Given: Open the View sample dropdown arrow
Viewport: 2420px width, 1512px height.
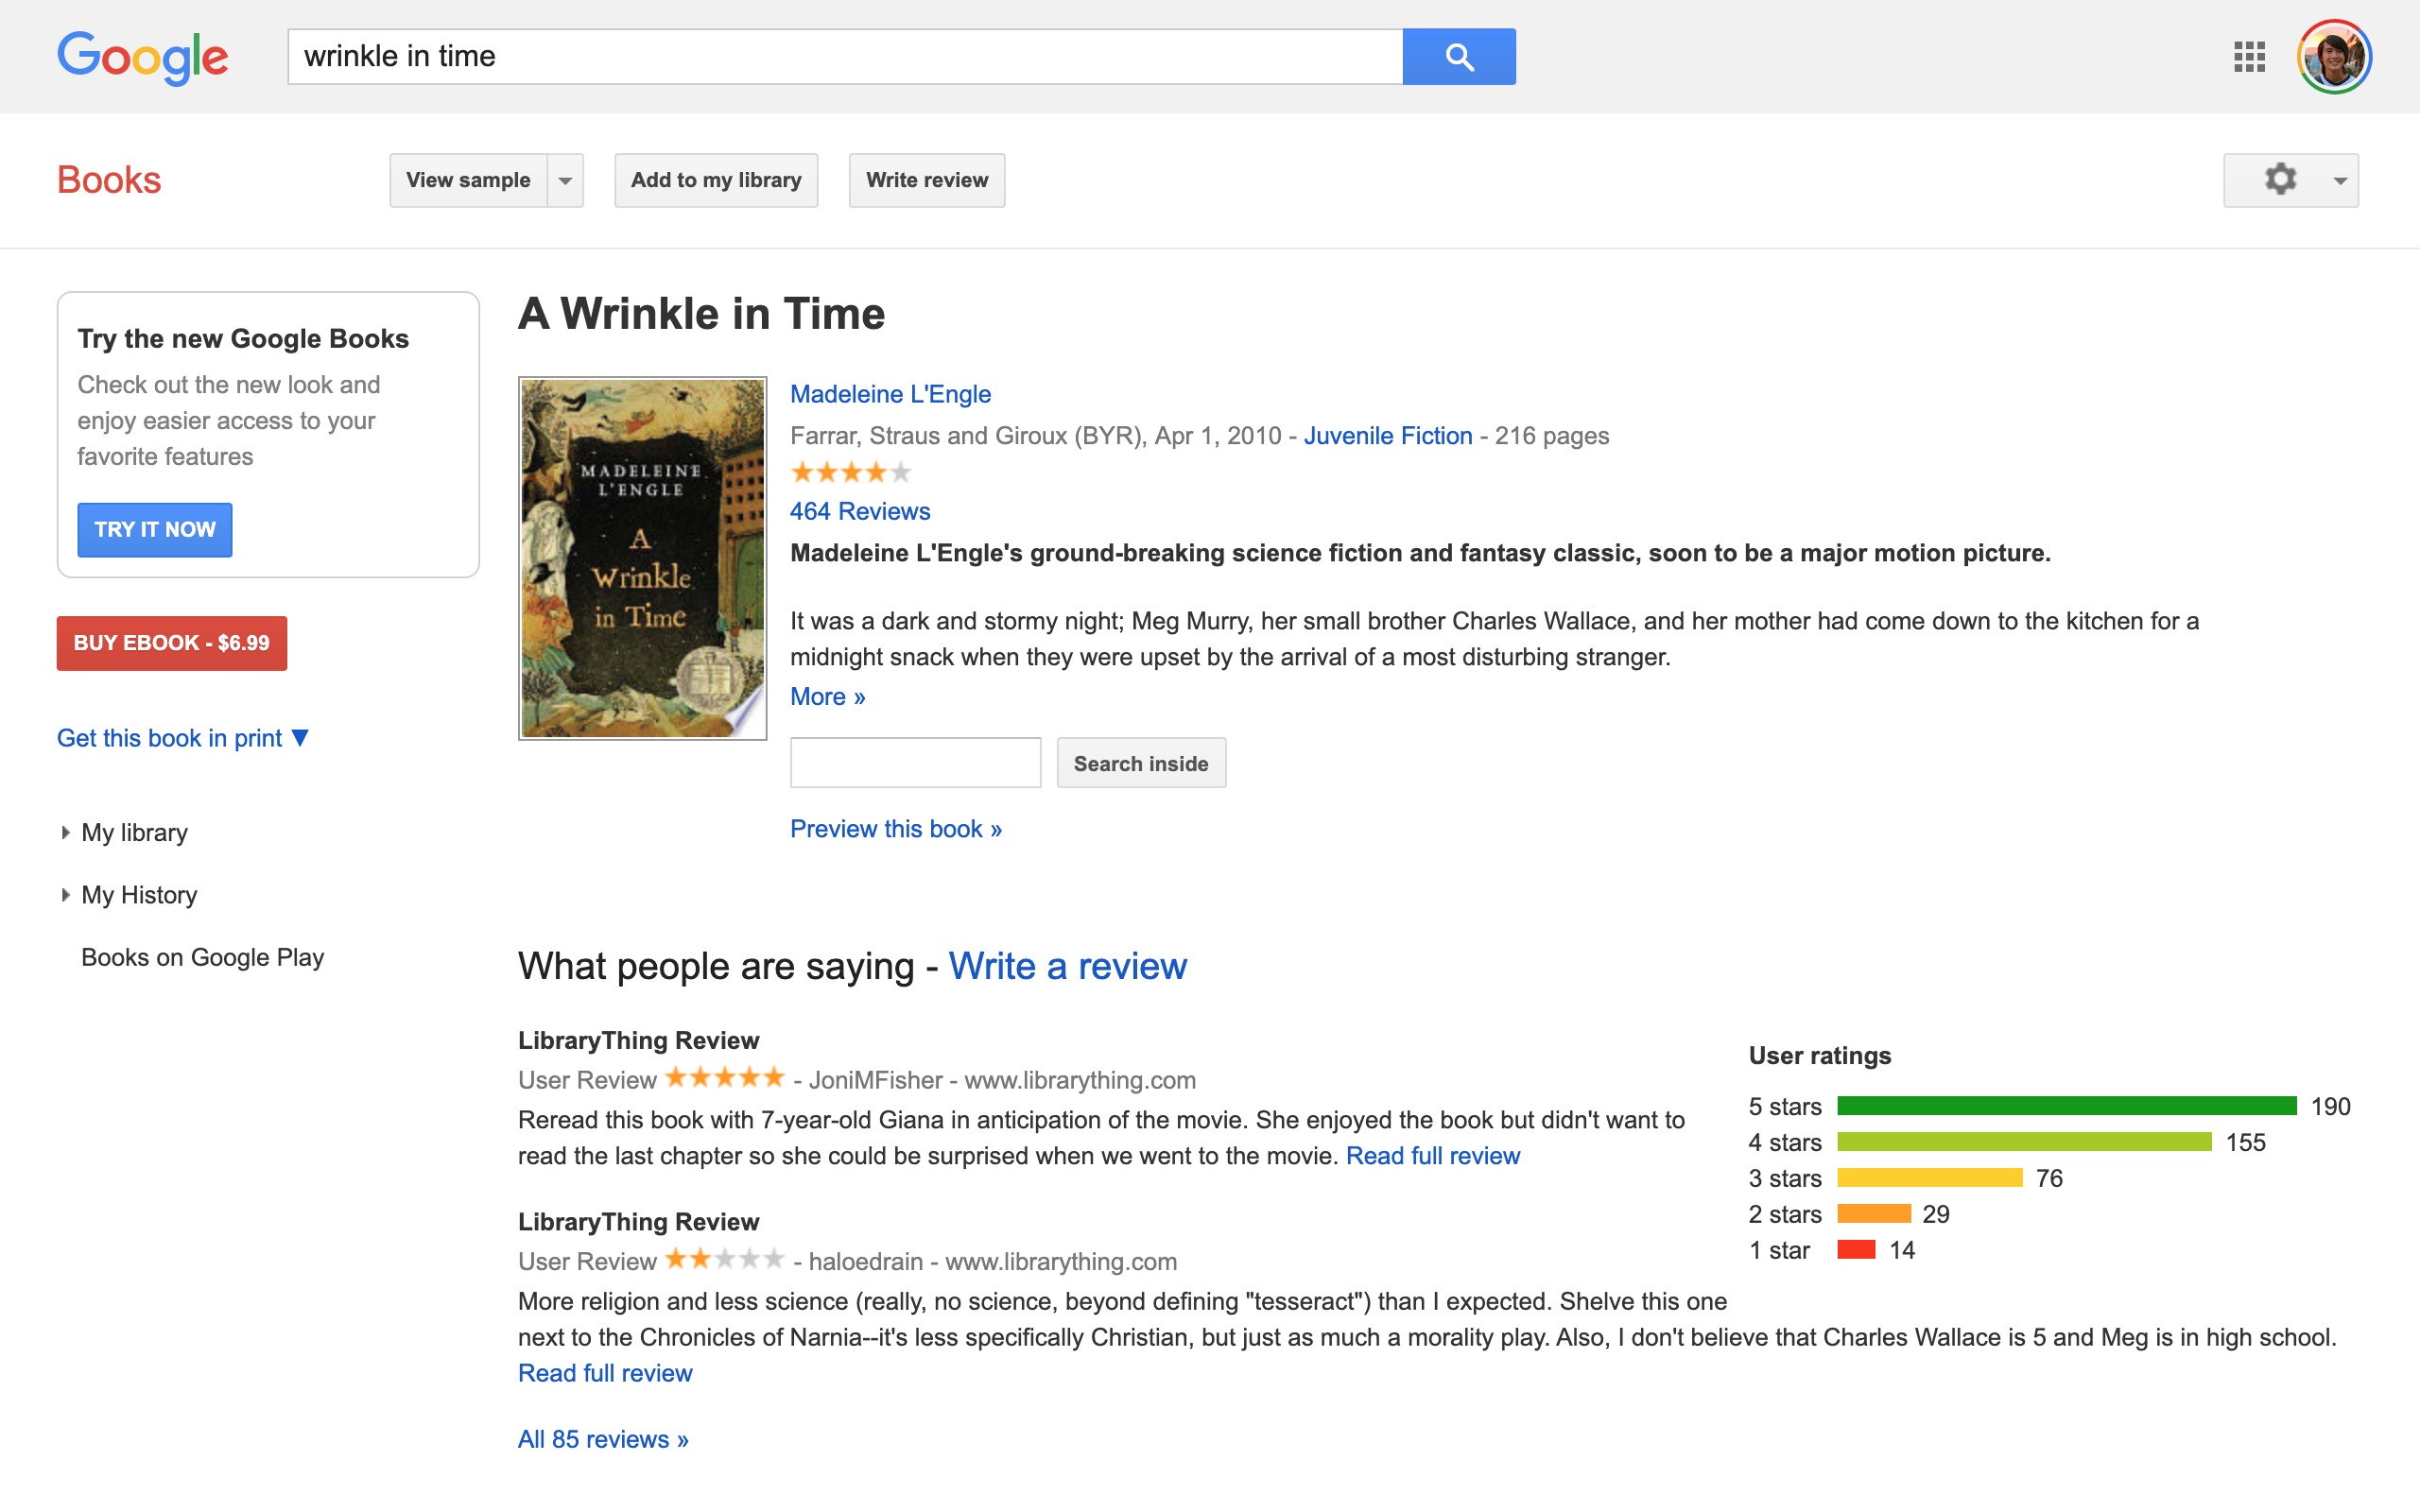Looking at the screenshot, I should [x=564, y=180].
